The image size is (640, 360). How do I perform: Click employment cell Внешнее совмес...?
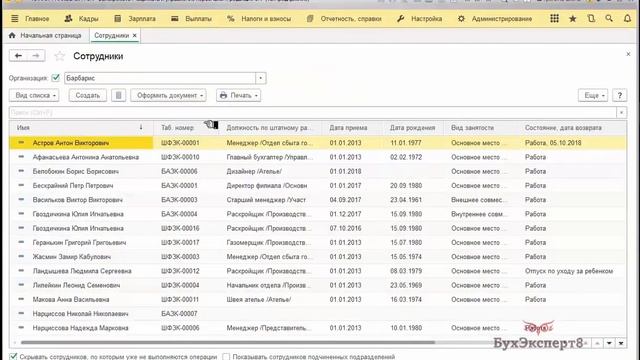[x=480, y=200]
